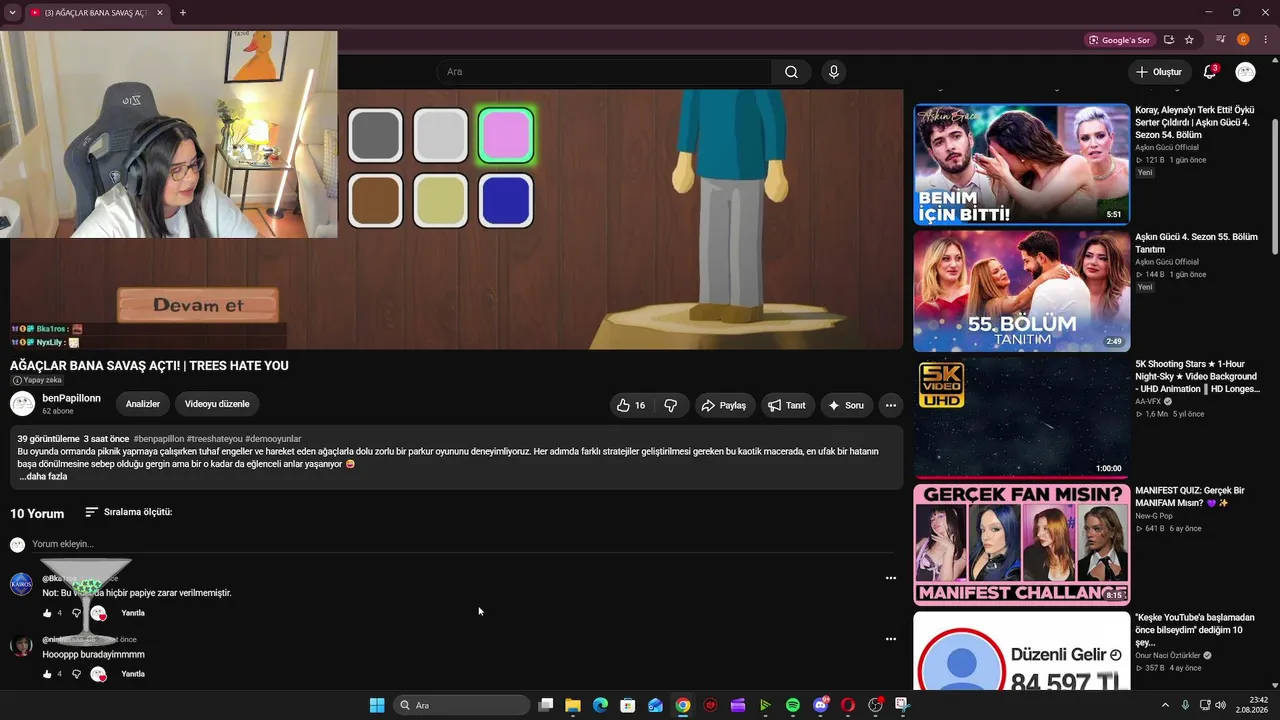
Task: Click the Soru ask button
Action: (846, 405)
